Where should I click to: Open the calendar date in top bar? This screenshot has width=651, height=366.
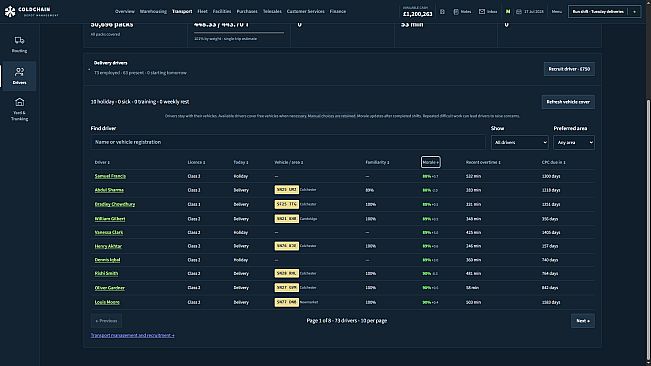pos(530,12)
